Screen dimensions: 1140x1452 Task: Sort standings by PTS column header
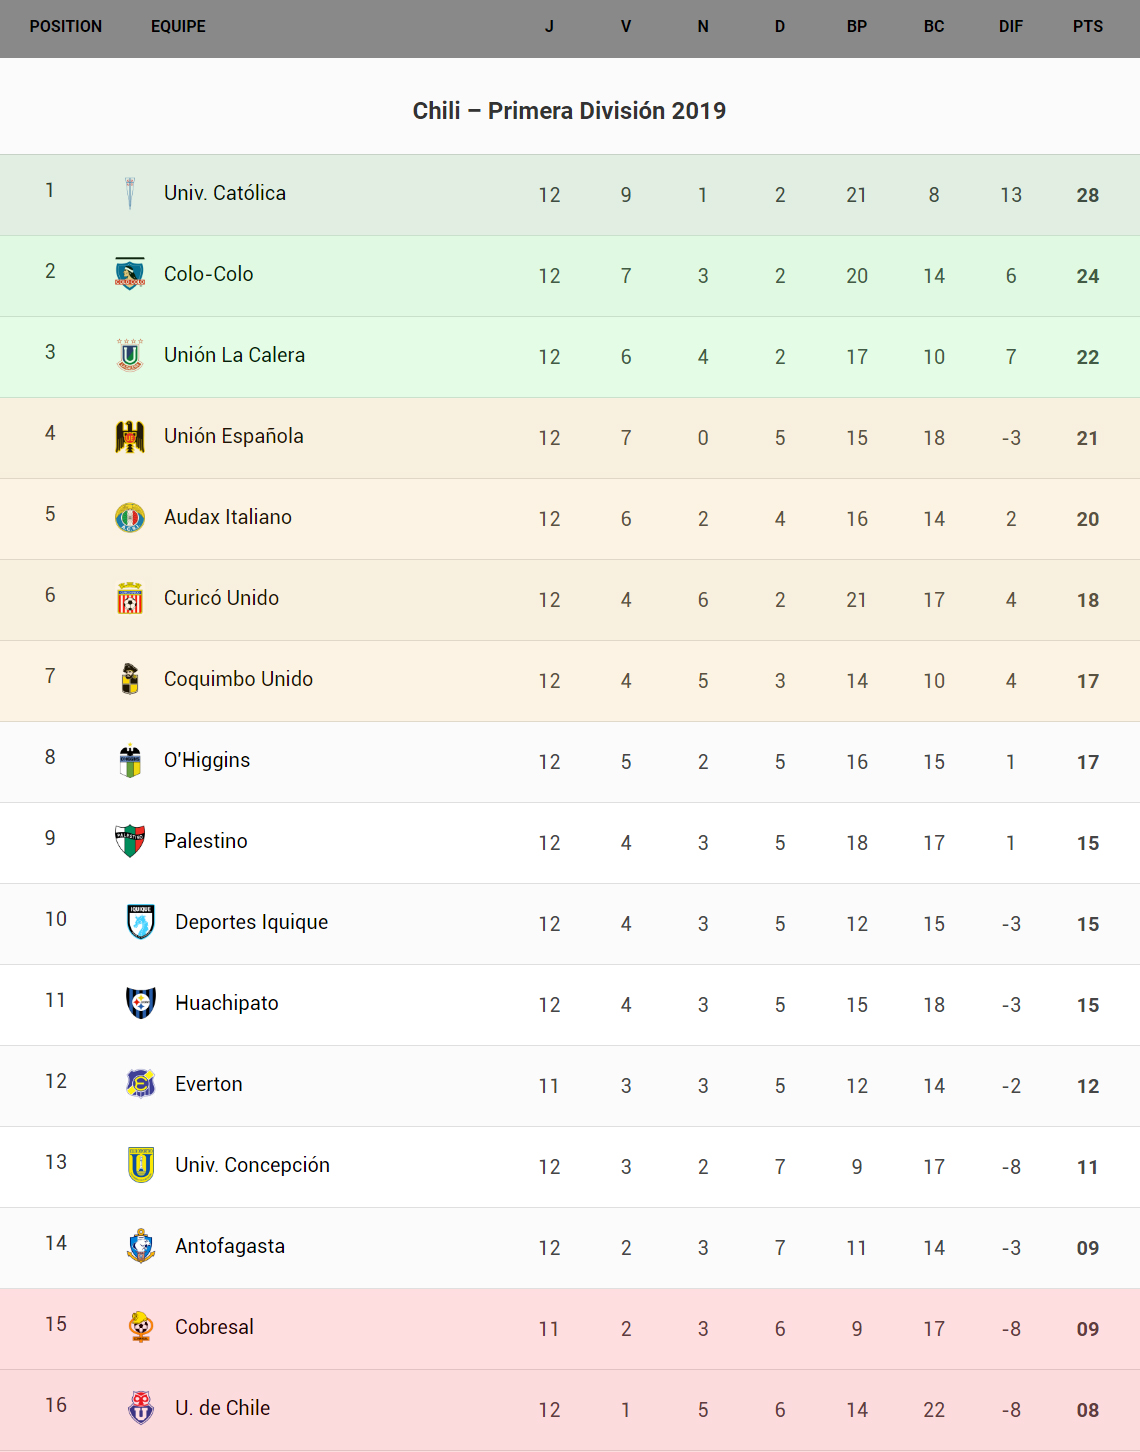click(x=1088, y=27)
